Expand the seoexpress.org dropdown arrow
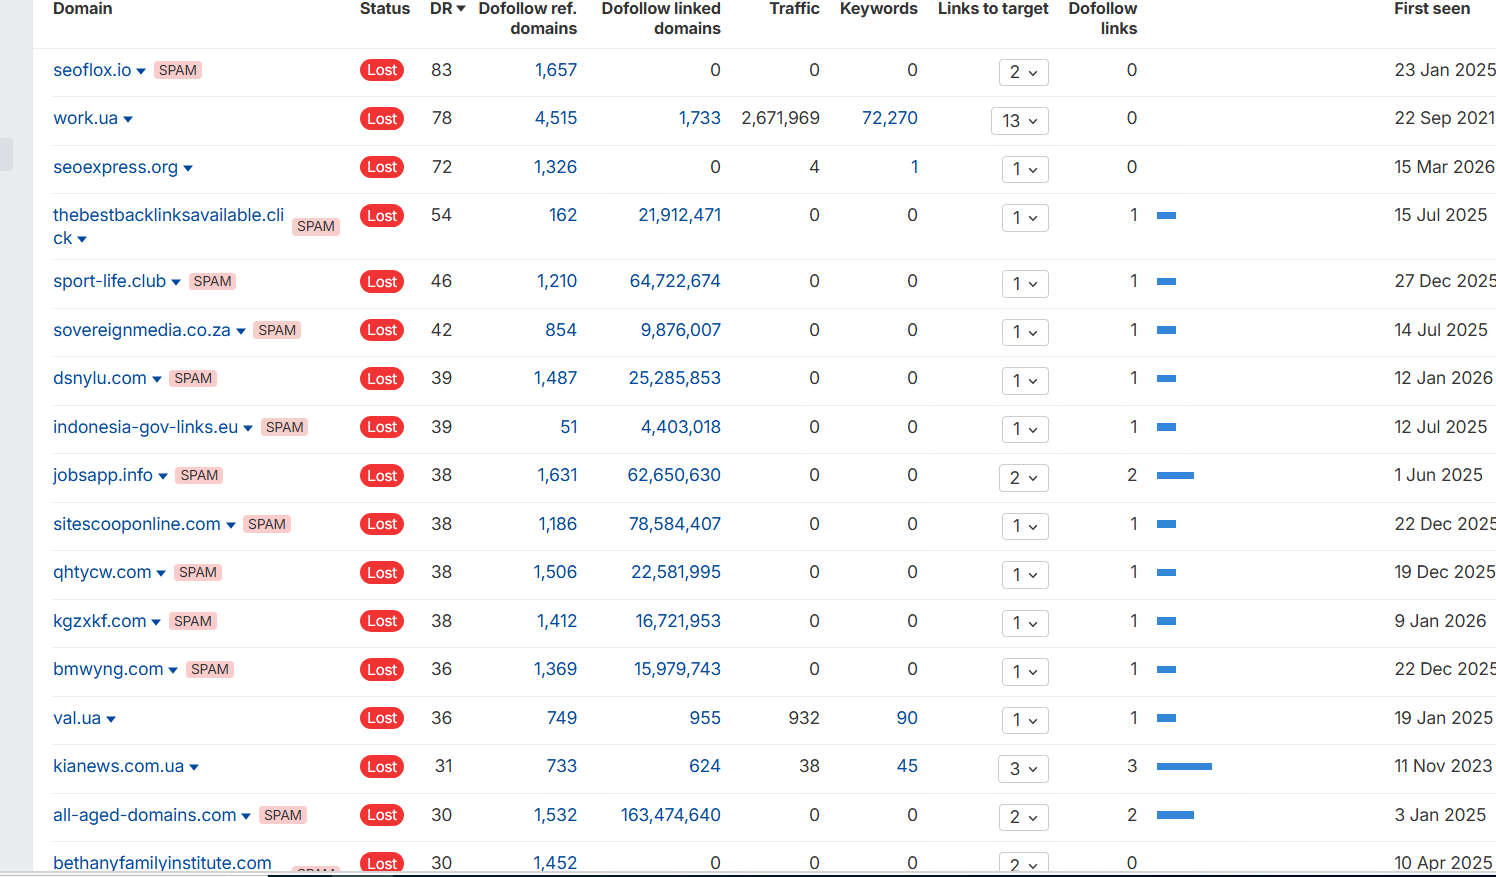The height and width of the screenshot is (877, 1496). pyautogui.click(x=188, y=169)
